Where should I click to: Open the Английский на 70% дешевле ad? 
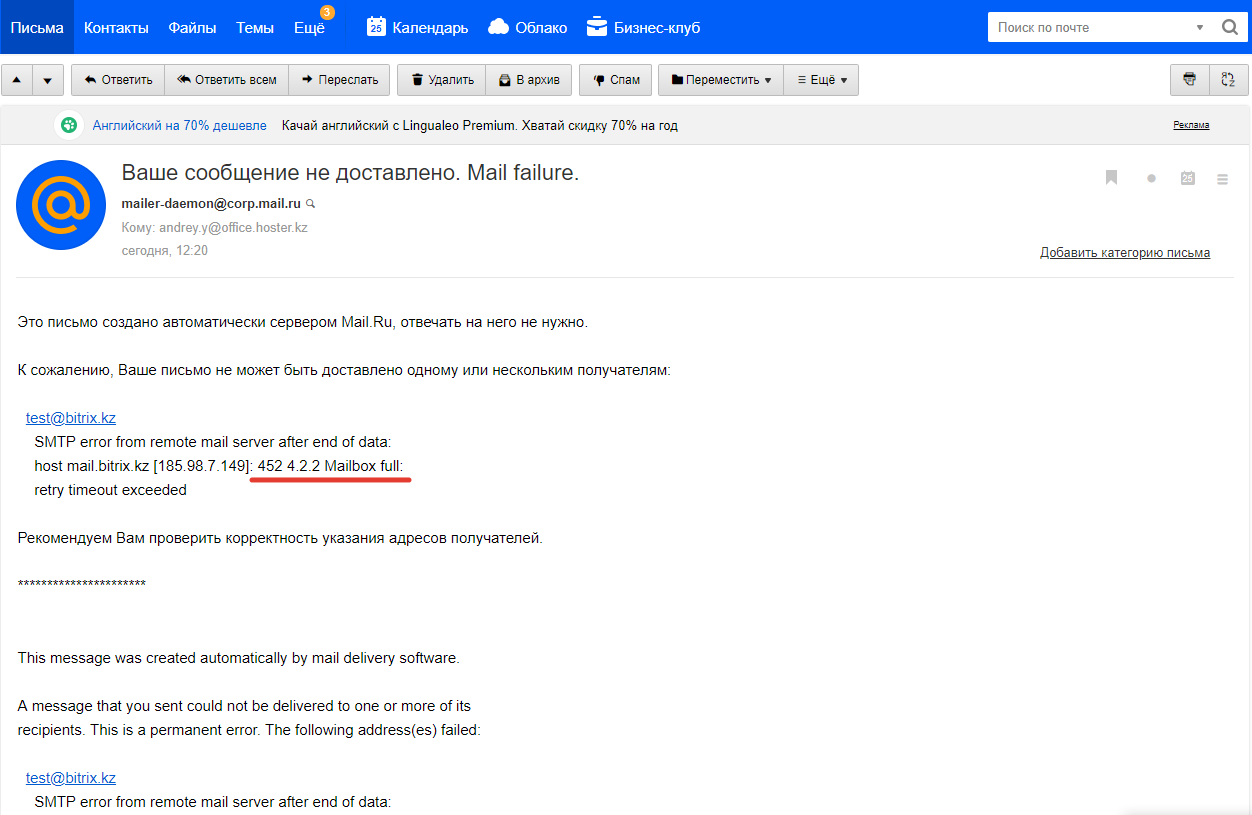179,125
